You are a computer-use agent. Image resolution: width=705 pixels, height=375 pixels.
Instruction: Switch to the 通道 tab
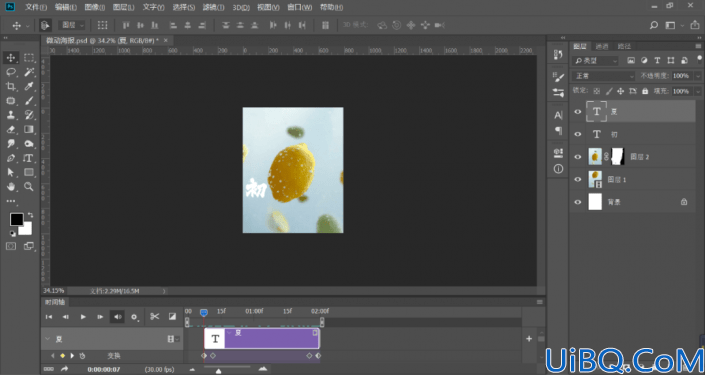(602, 46)
